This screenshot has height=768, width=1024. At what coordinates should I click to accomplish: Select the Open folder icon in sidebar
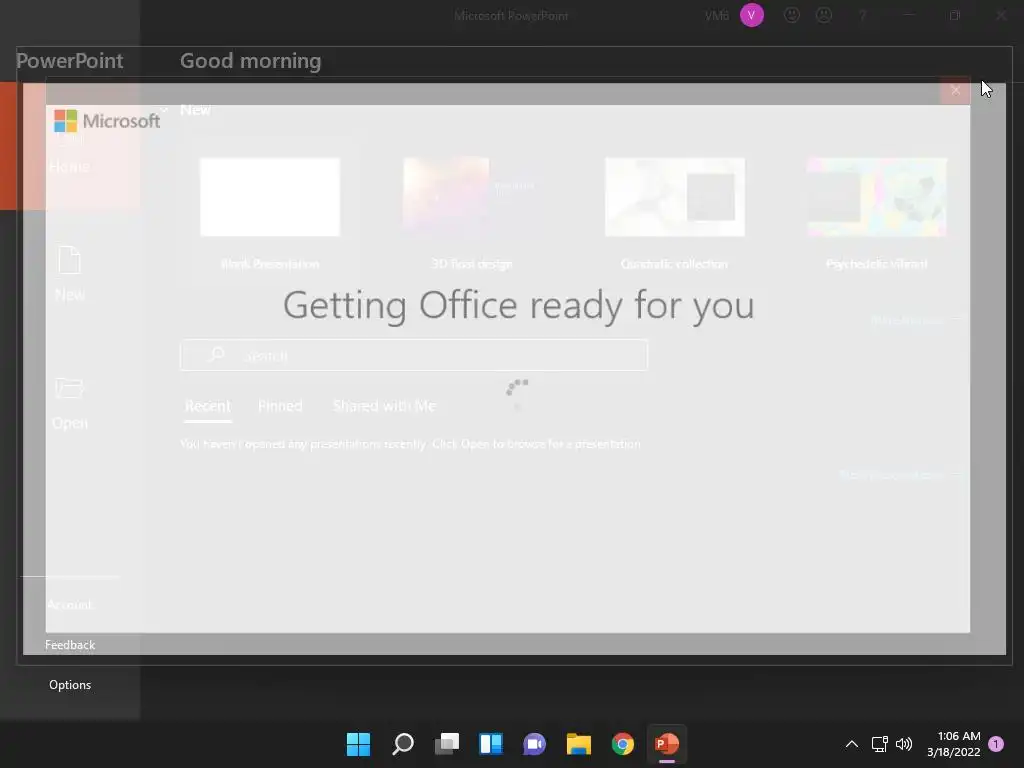pyautogui.click(x=69, y=388)
